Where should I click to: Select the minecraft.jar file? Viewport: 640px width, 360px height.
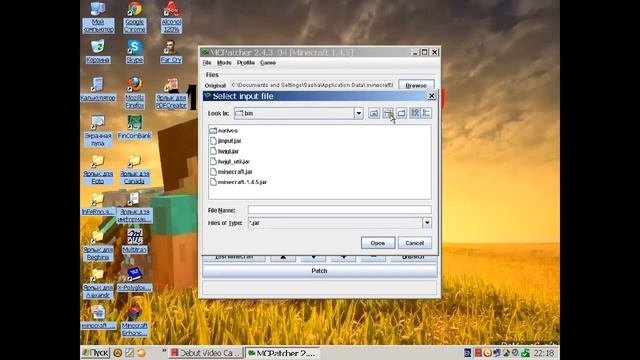(x=231, y=172)
